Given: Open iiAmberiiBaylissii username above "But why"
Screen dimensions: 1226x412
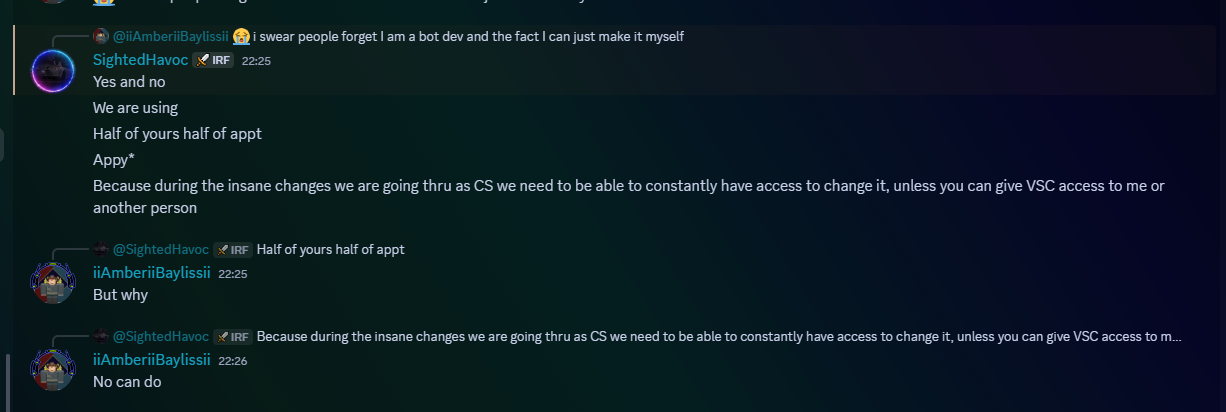Looking at the screenshot, I should (x=151, y=273).
